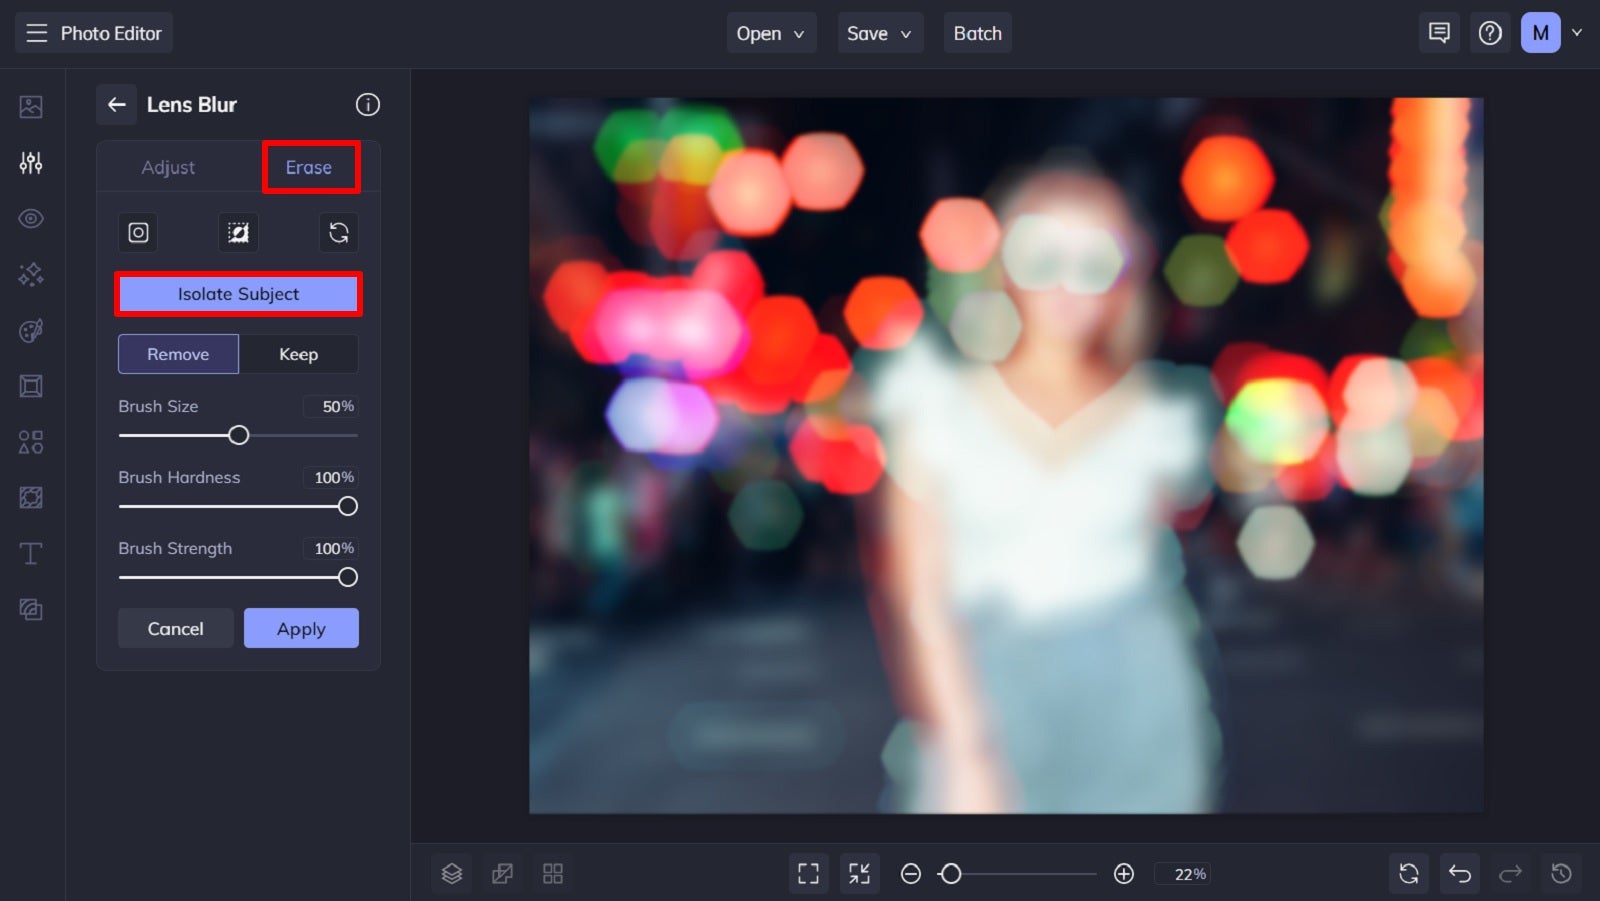
Task: Open the AI effects sparkle tool
Action: (x=30, y=274)
